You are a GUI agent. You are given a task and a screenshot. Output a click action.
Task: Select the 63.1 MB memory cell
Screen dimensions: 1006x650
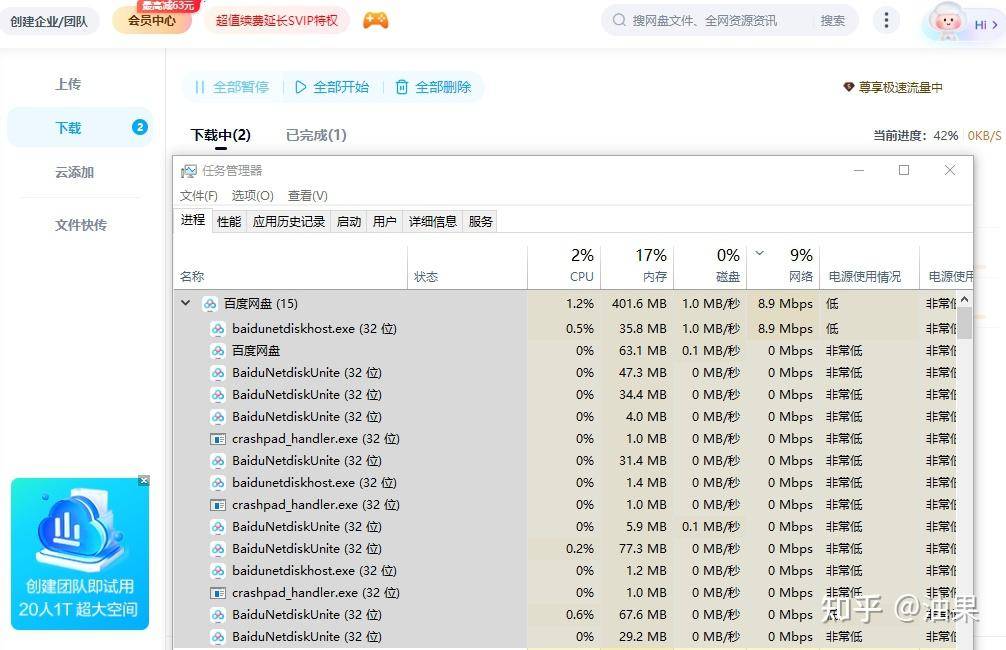(x=643, y=351)
